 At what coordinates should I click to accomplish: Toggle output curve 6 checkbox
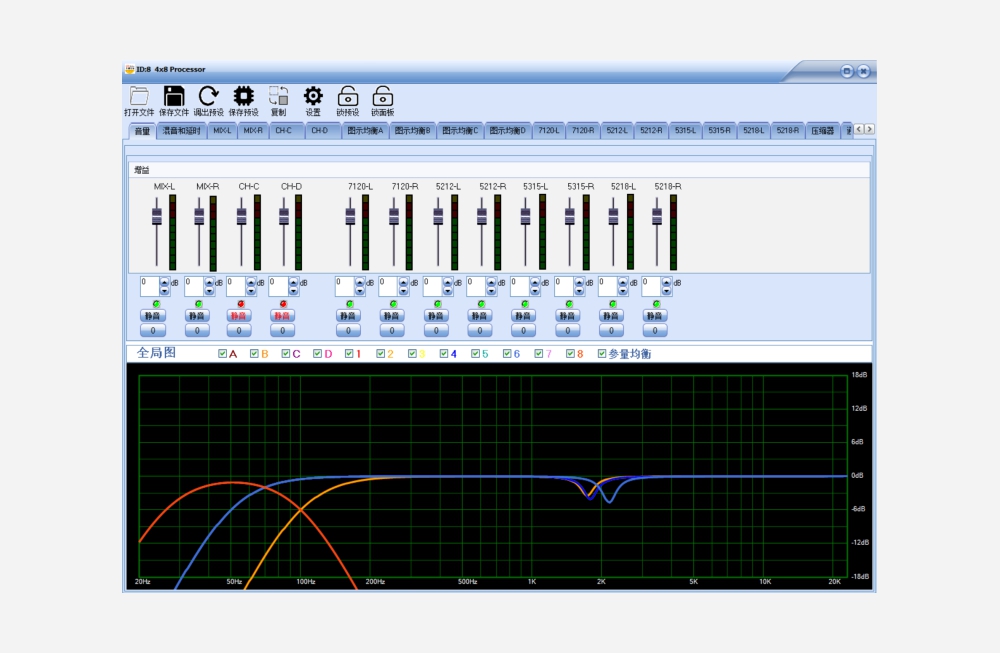click(507, 353)
